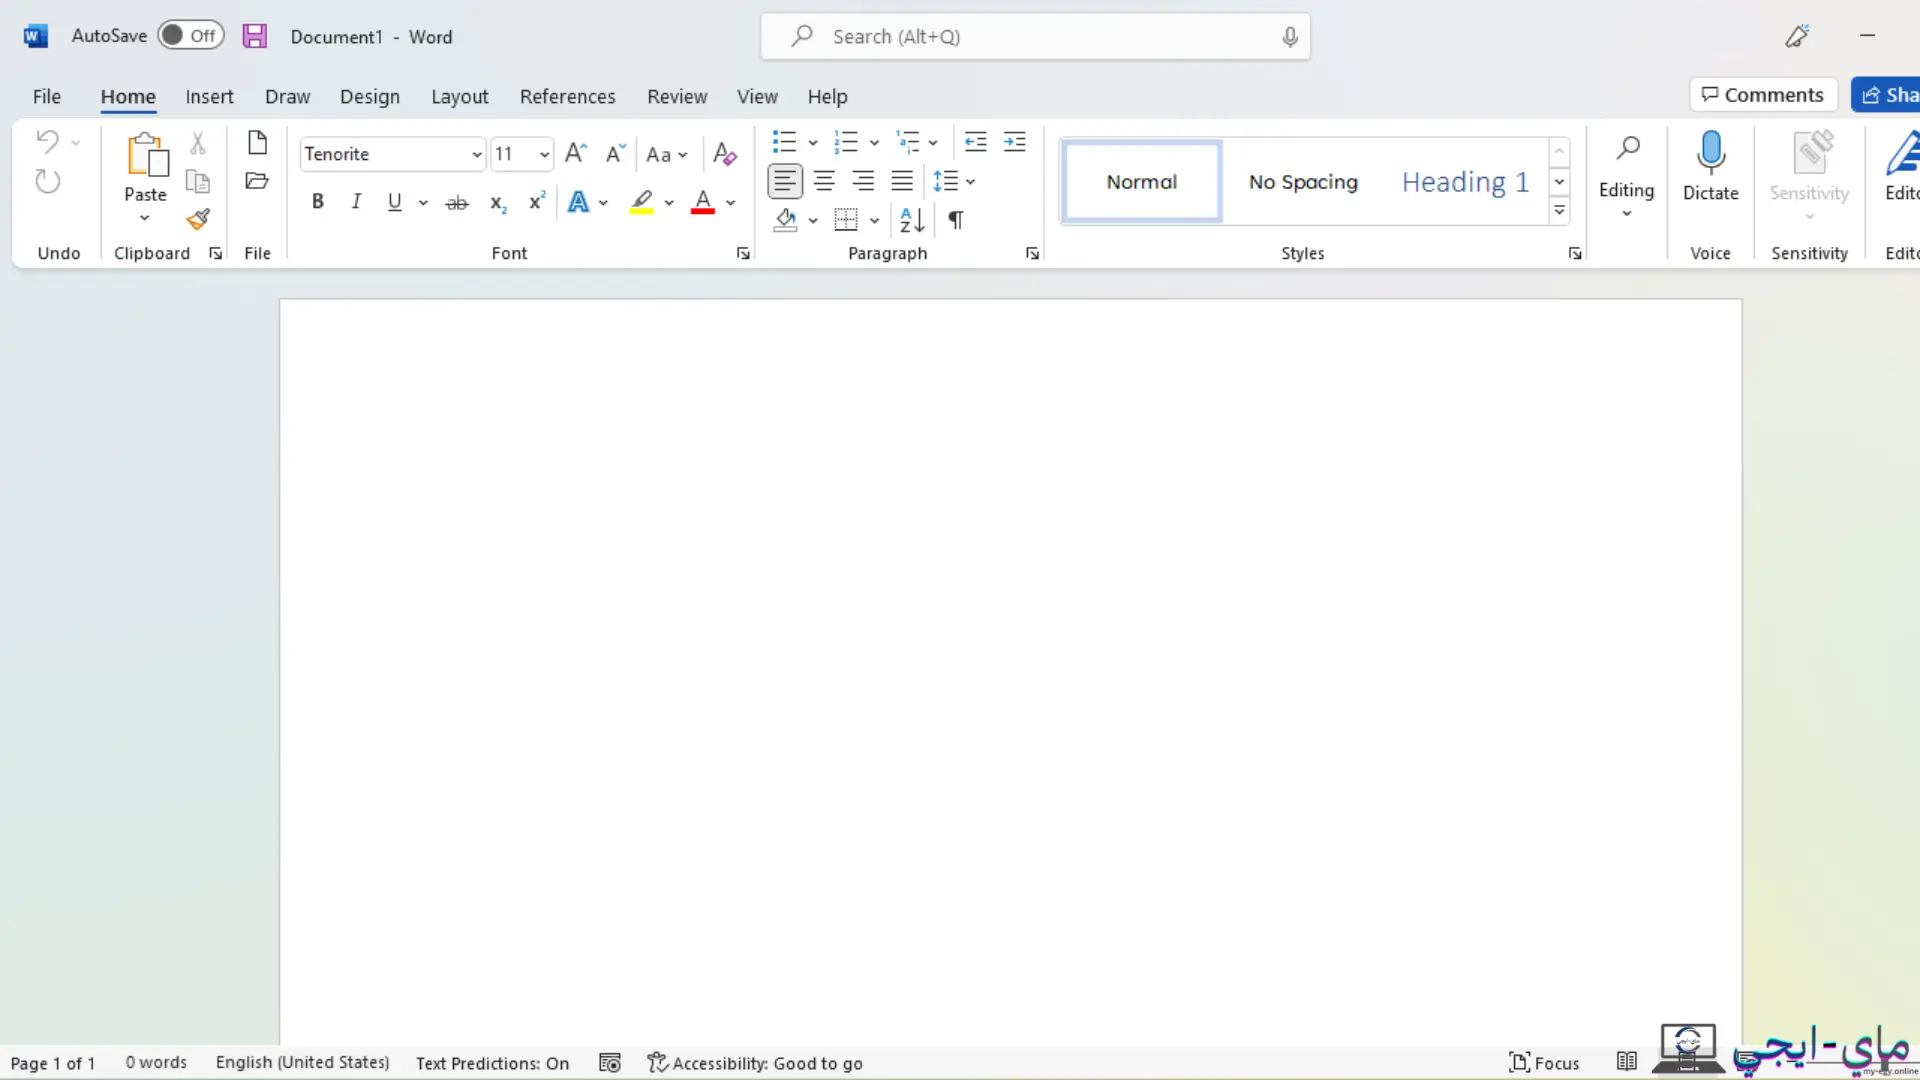
Task: Apply the No Spacing style
Action: click(x=1303, y=182)
